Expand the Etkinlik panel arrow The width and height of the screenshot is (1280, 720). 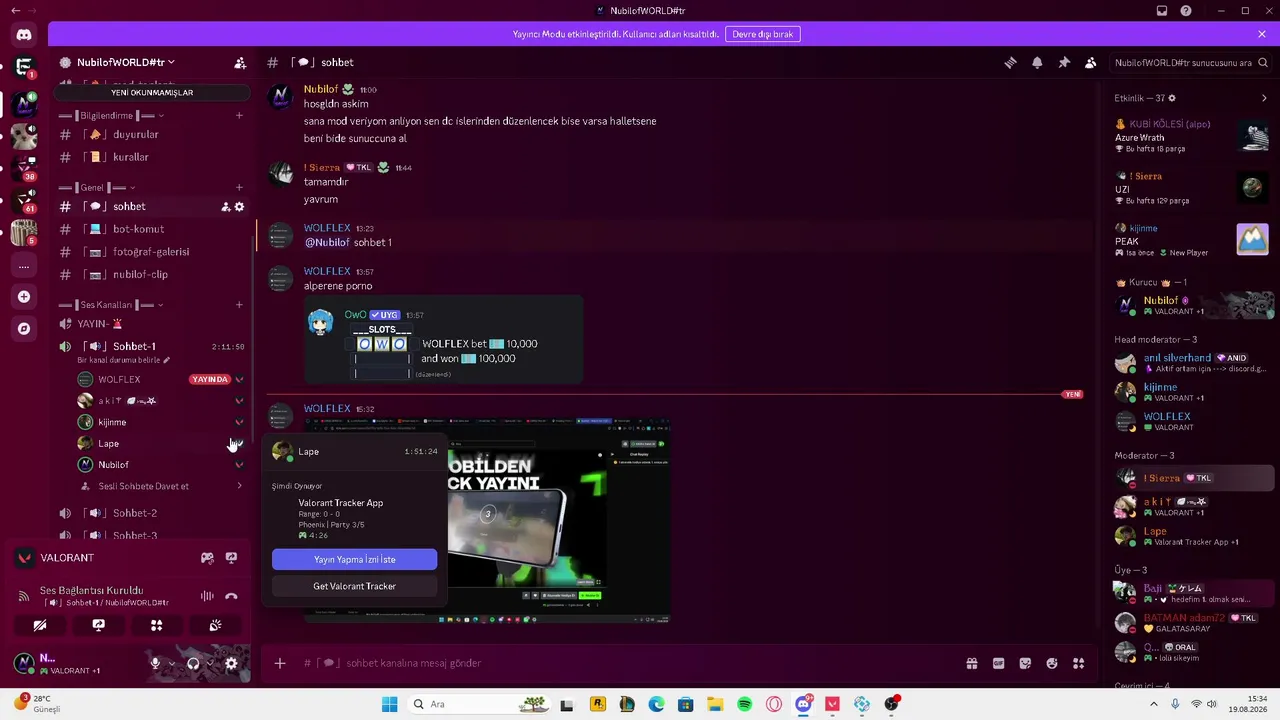pos(1264,98)
